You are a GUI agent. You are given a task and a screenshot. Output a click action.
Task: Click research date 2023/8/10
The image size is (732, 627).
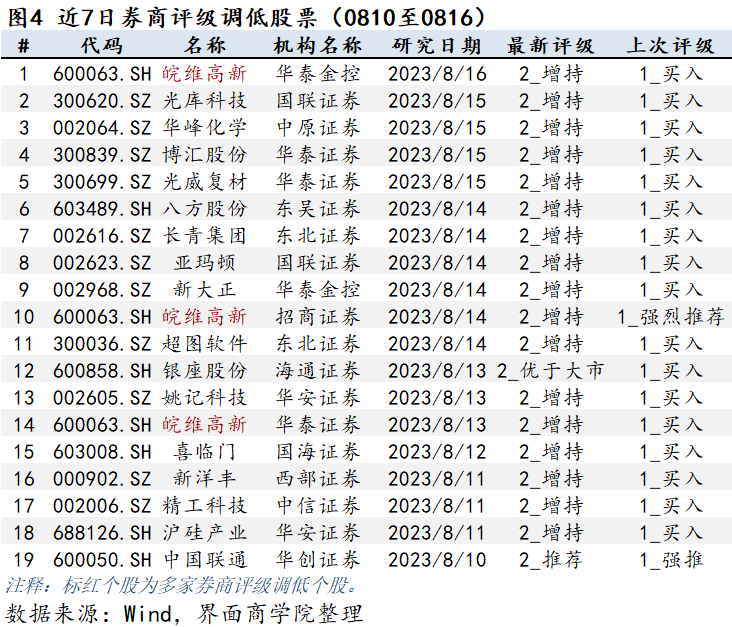pos(437,560)
